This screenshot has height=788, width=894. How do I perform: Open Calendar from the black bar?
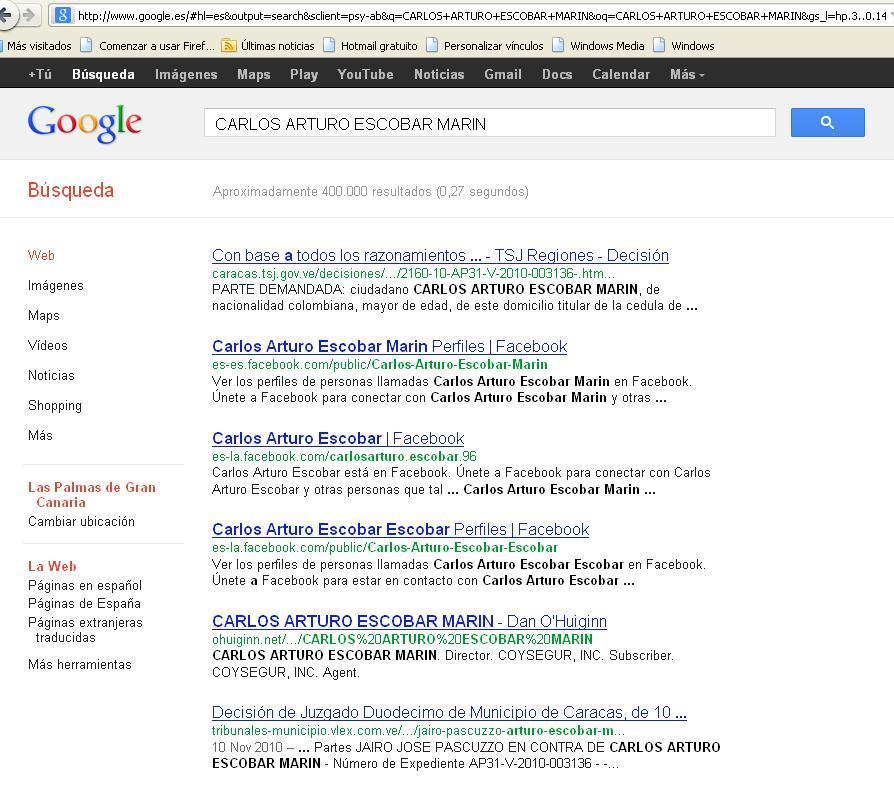tap(621, 74)
